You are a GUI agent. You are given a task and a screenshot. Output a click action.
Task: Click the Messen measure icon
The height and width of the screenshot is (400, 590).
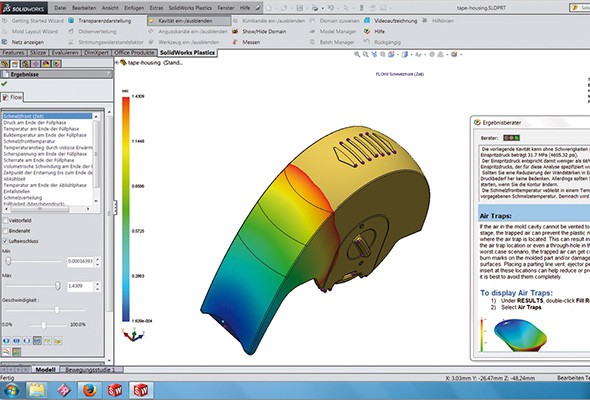coord(235,42)
